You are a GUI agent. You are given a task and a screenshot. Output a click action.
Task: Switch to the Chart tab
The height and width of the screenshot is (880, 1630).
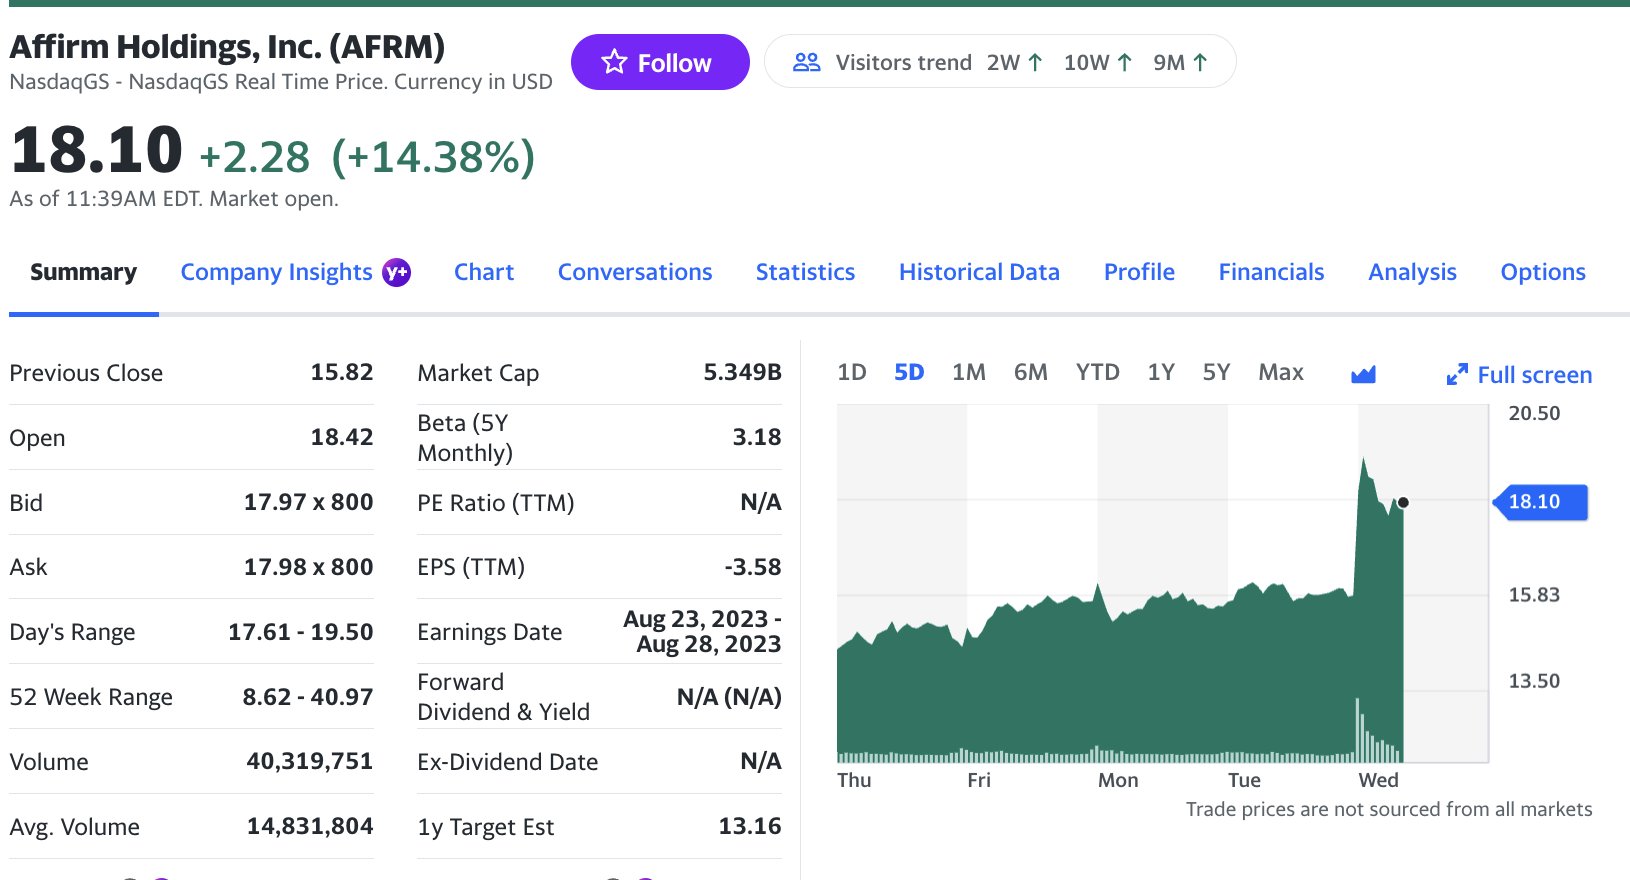[x=484, y=272]
